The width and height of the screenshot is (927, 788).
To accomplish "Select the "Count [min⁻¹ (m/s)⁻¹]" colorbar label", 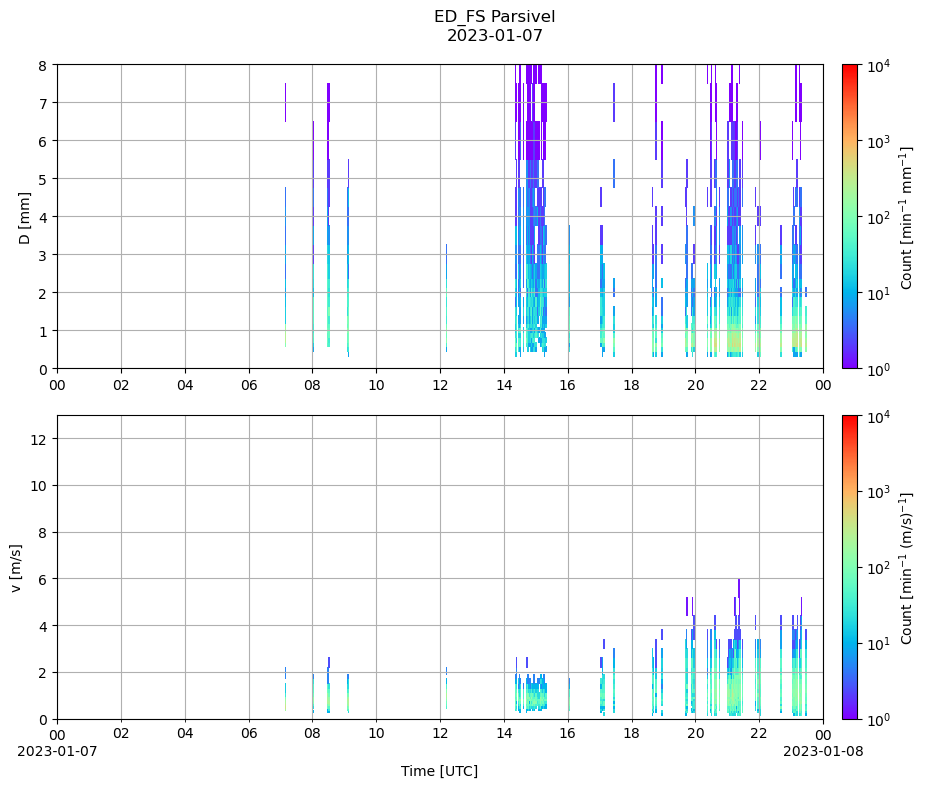I will click(x=906, y=568).
